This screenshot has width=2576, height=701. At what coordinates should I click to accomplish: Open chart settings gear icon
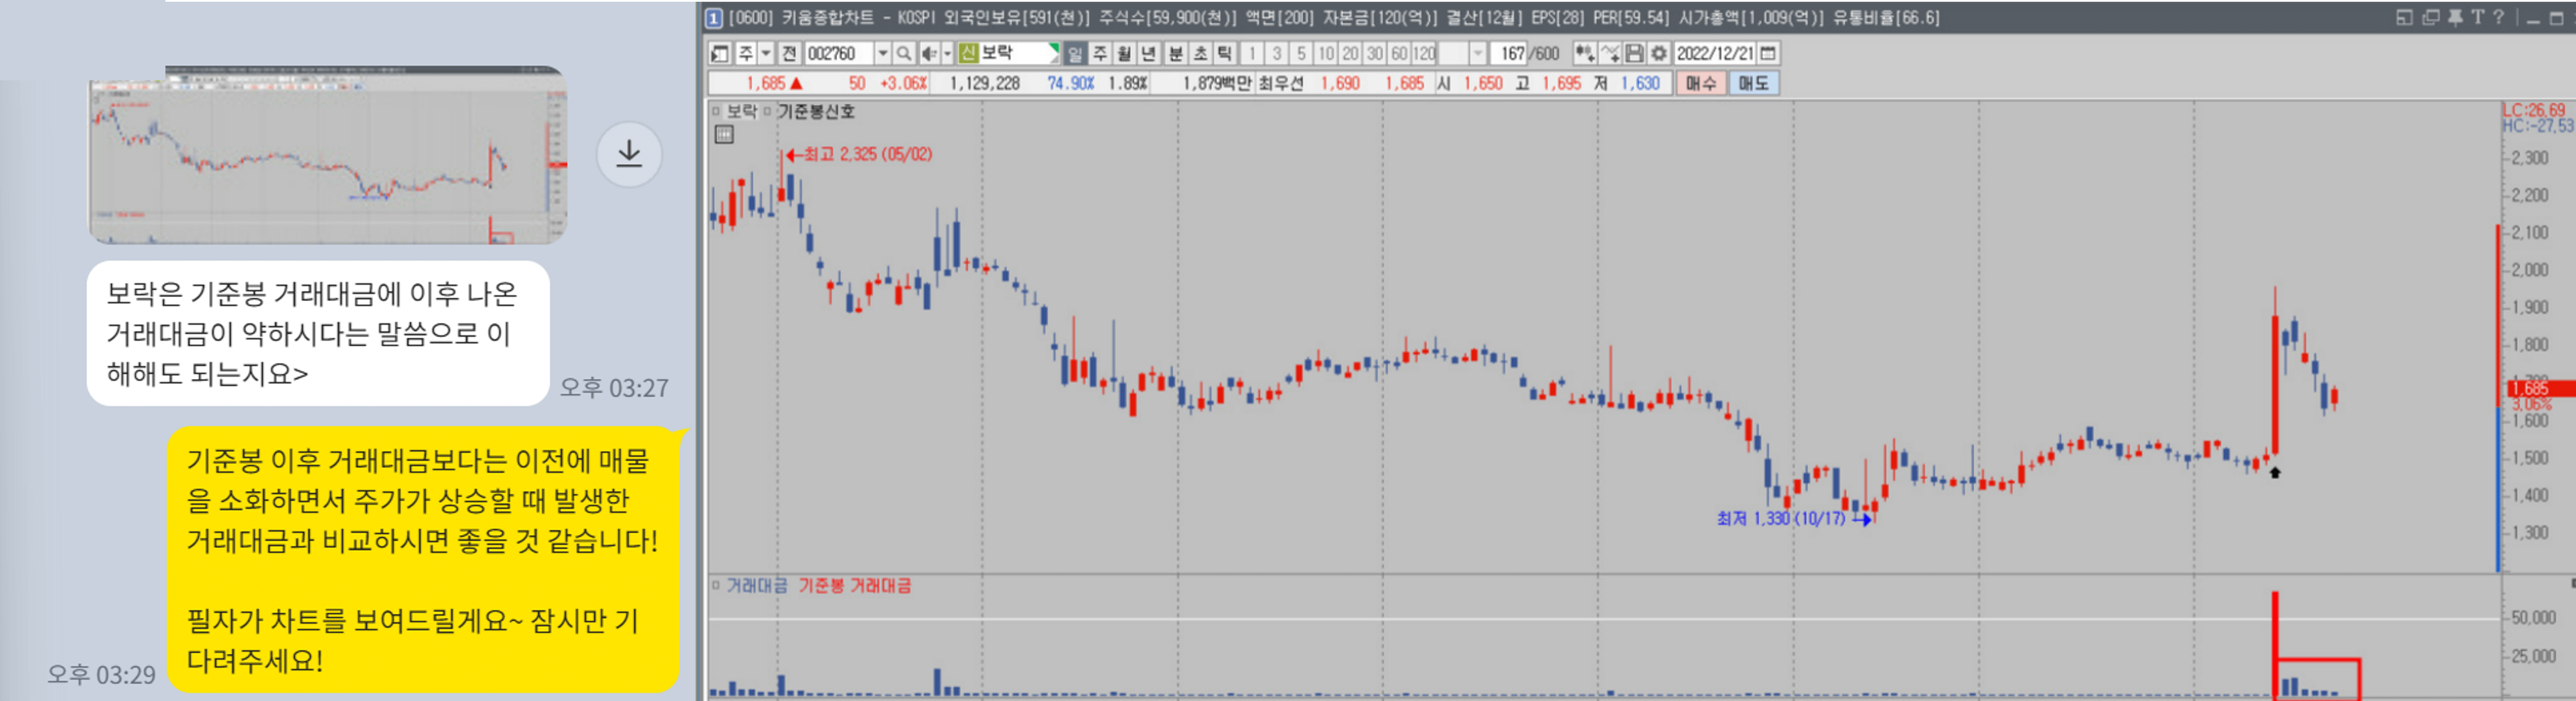(x=1658, y=53)
